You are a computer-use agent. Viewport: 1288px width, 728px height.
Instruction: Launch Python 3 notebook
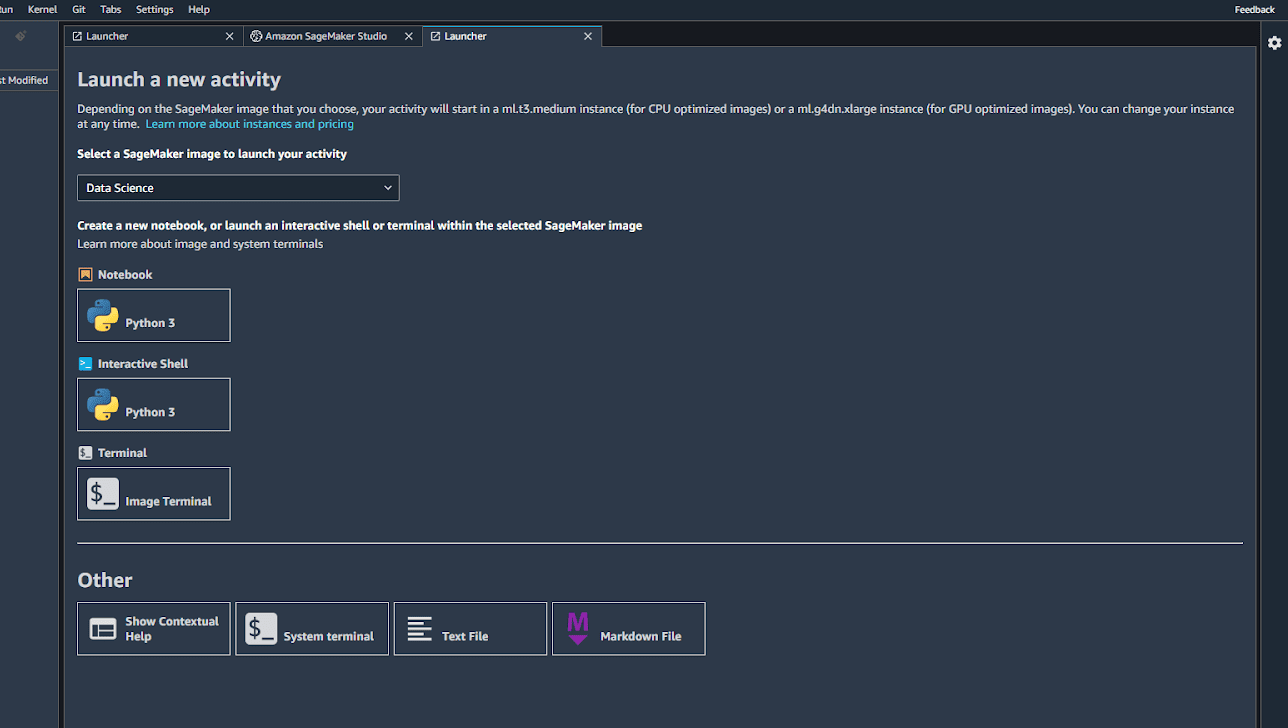pyautogui.click(x=153, y=316)
